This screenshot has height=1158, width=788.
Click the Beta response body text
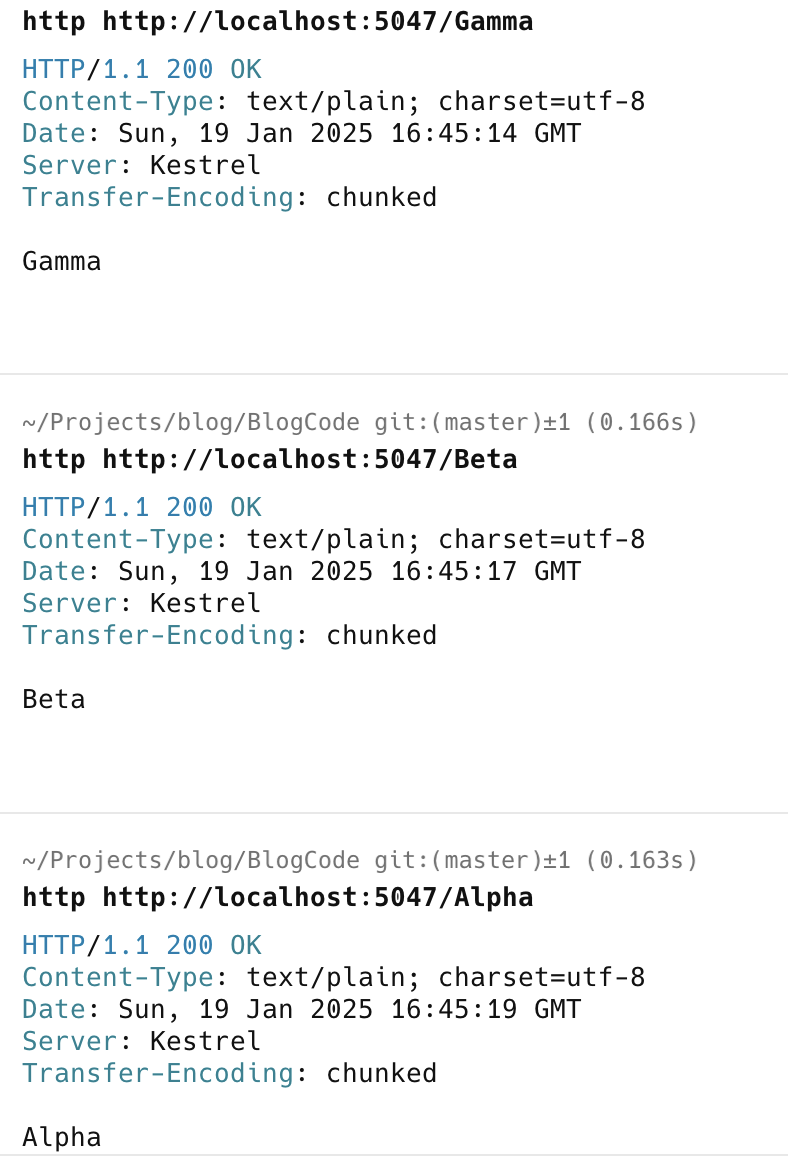(x=54, y=700)
